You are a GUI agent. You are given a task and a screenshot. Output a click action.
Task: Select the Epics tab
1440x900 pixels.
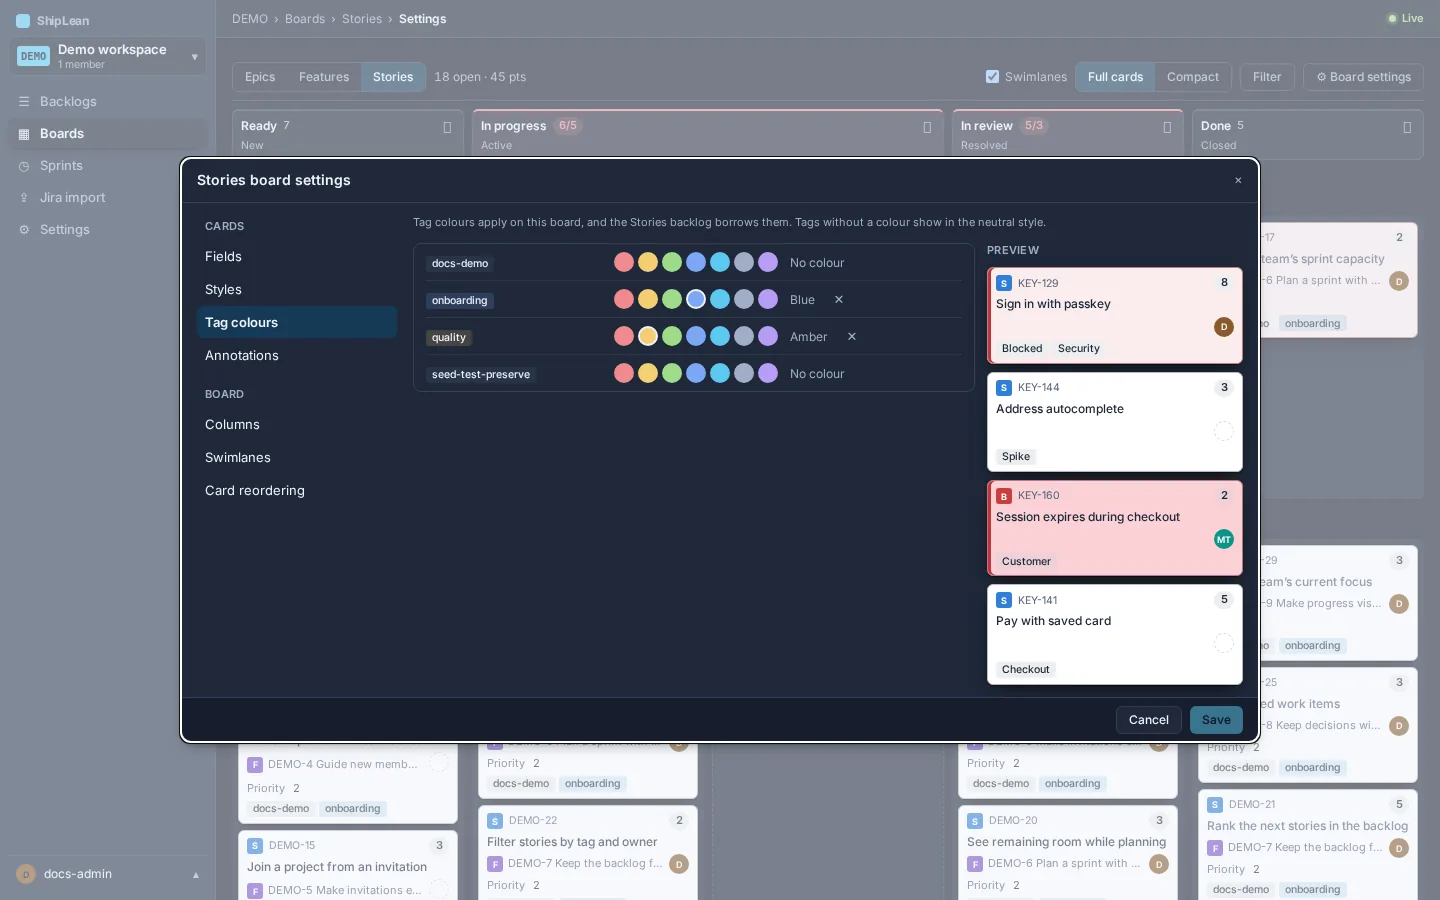[260, 77]
